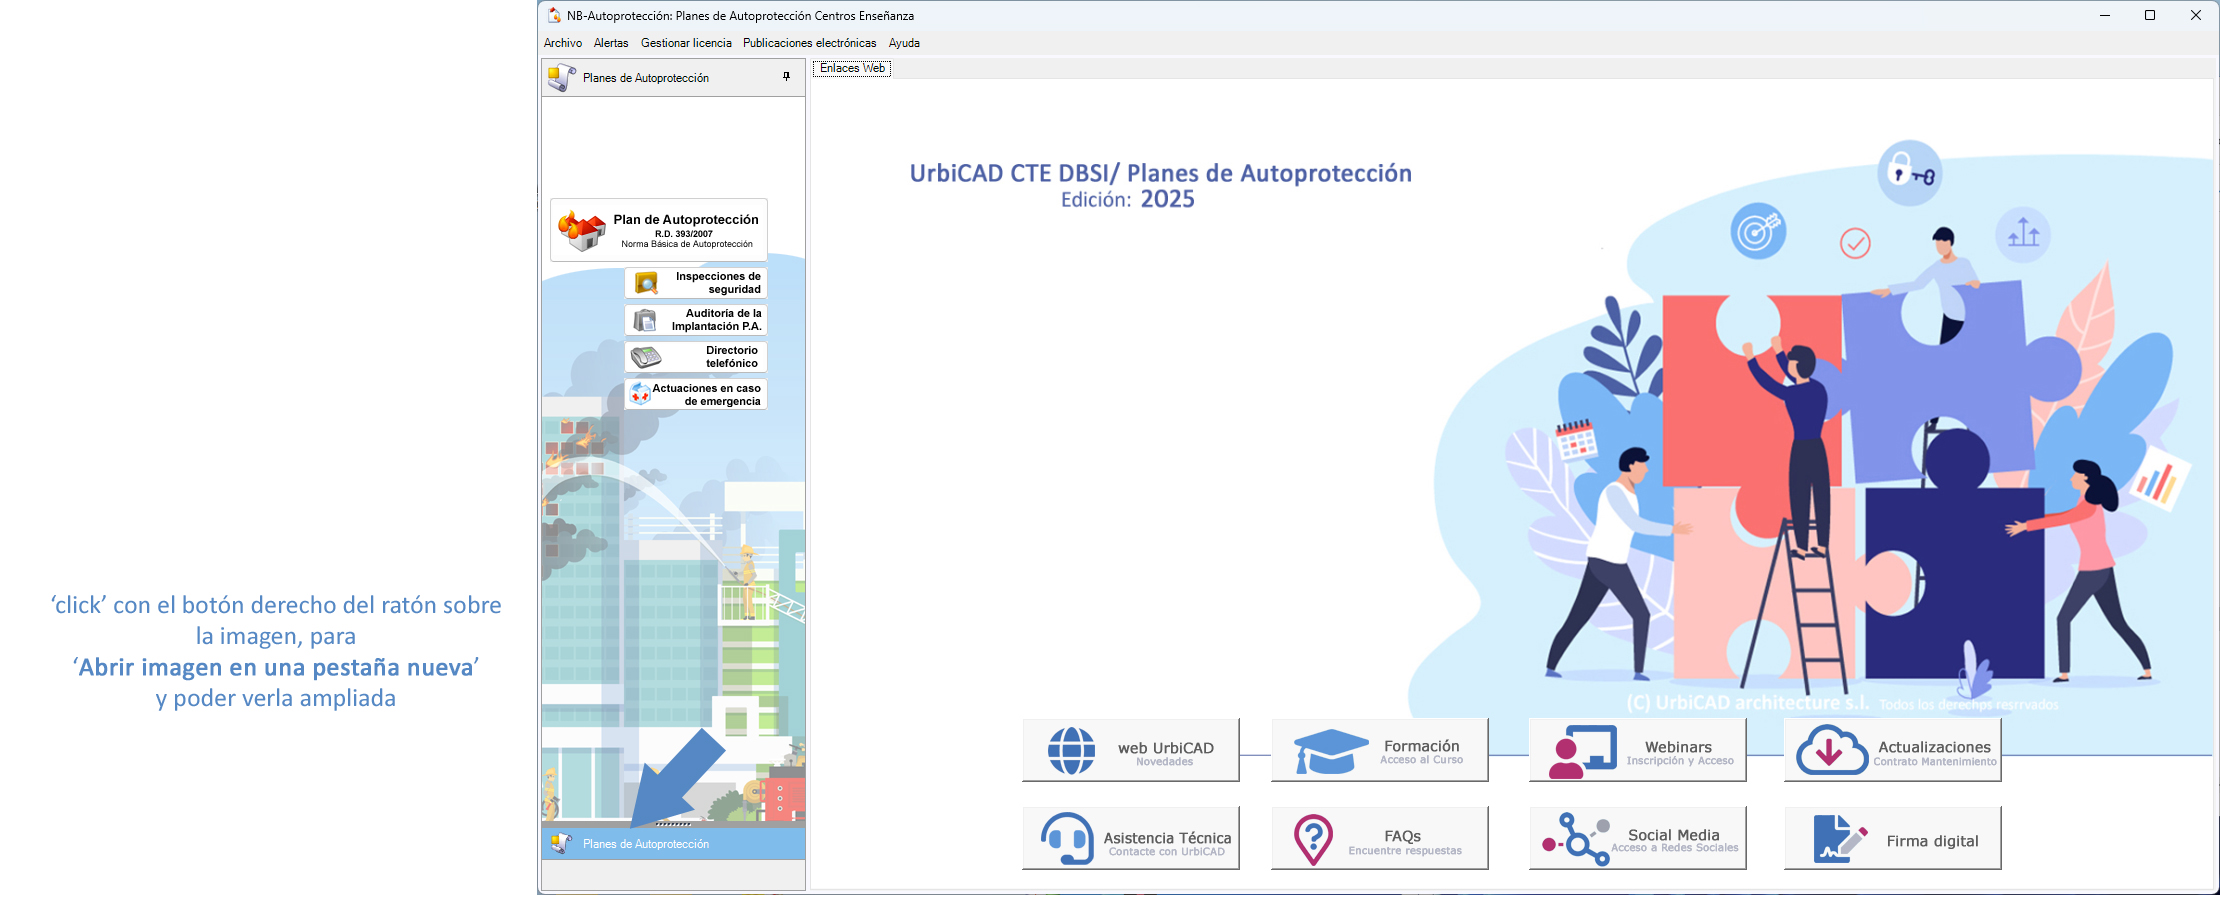Select the Enlaces Web tab

(852, 68)
